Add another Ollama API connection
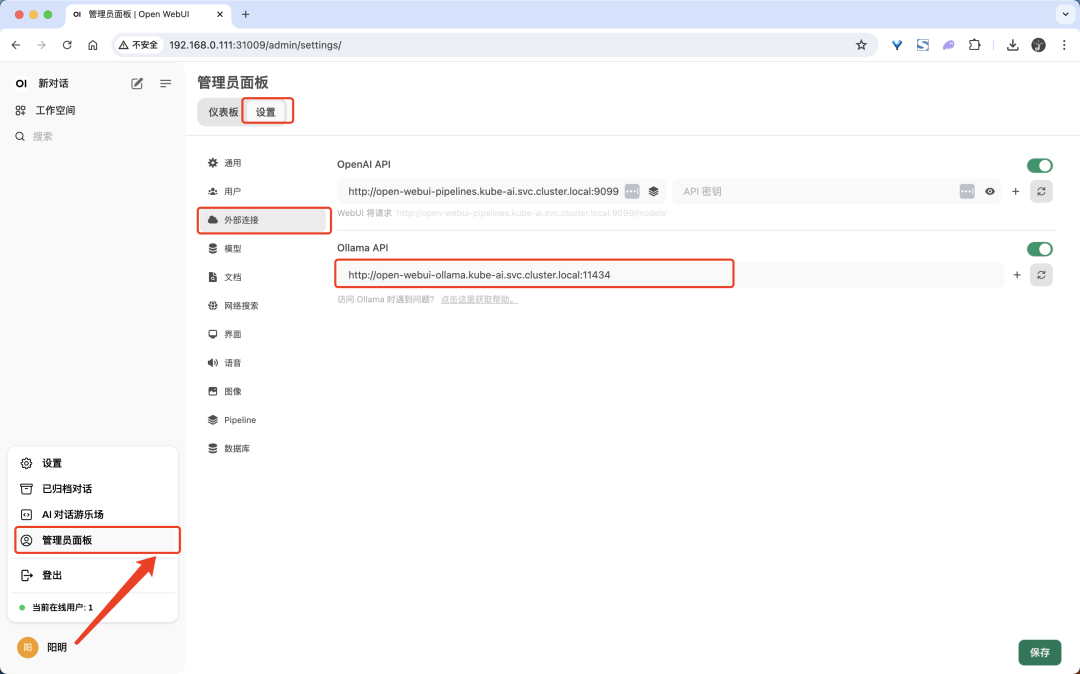Viewport: 1080px width, 674px height. tap(1017, 275)
